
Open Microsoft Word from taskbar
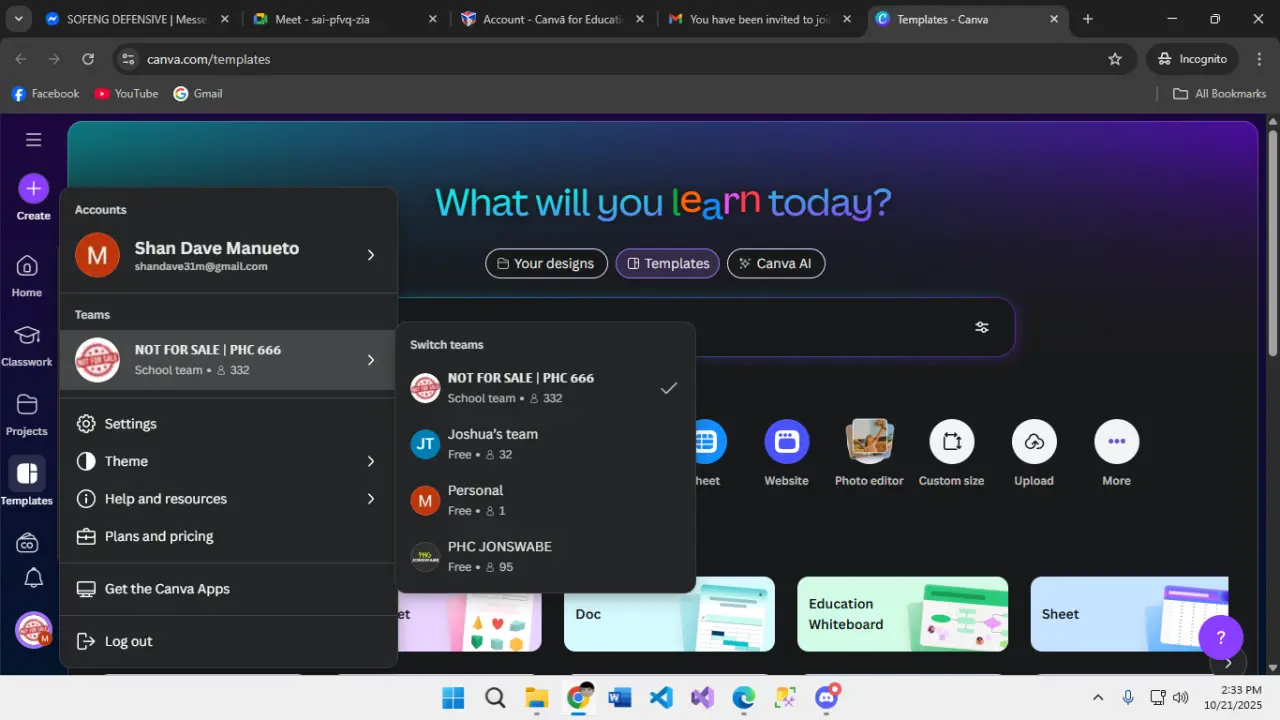pyautogui.click(x=620, y=697)
